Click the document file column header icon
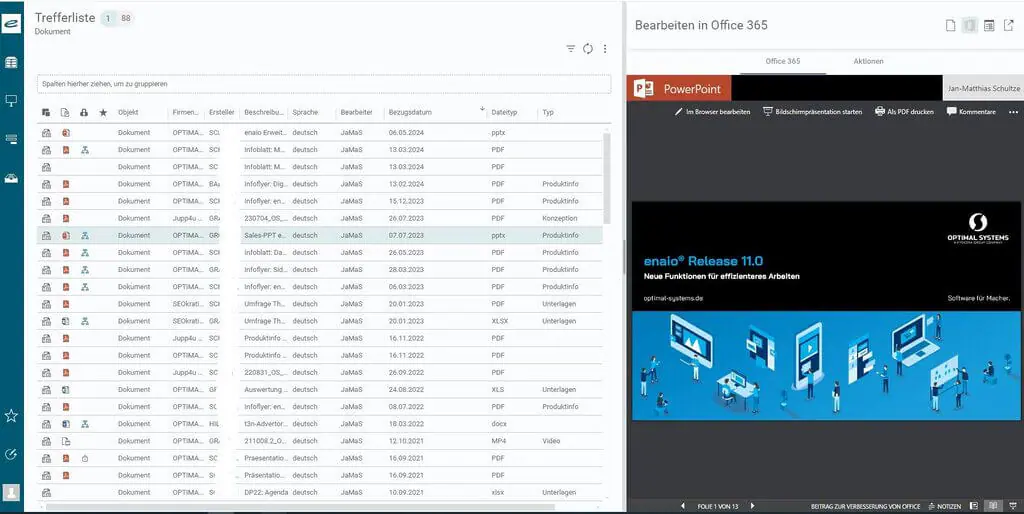The image size is (1024, 514). pos(65,112)
